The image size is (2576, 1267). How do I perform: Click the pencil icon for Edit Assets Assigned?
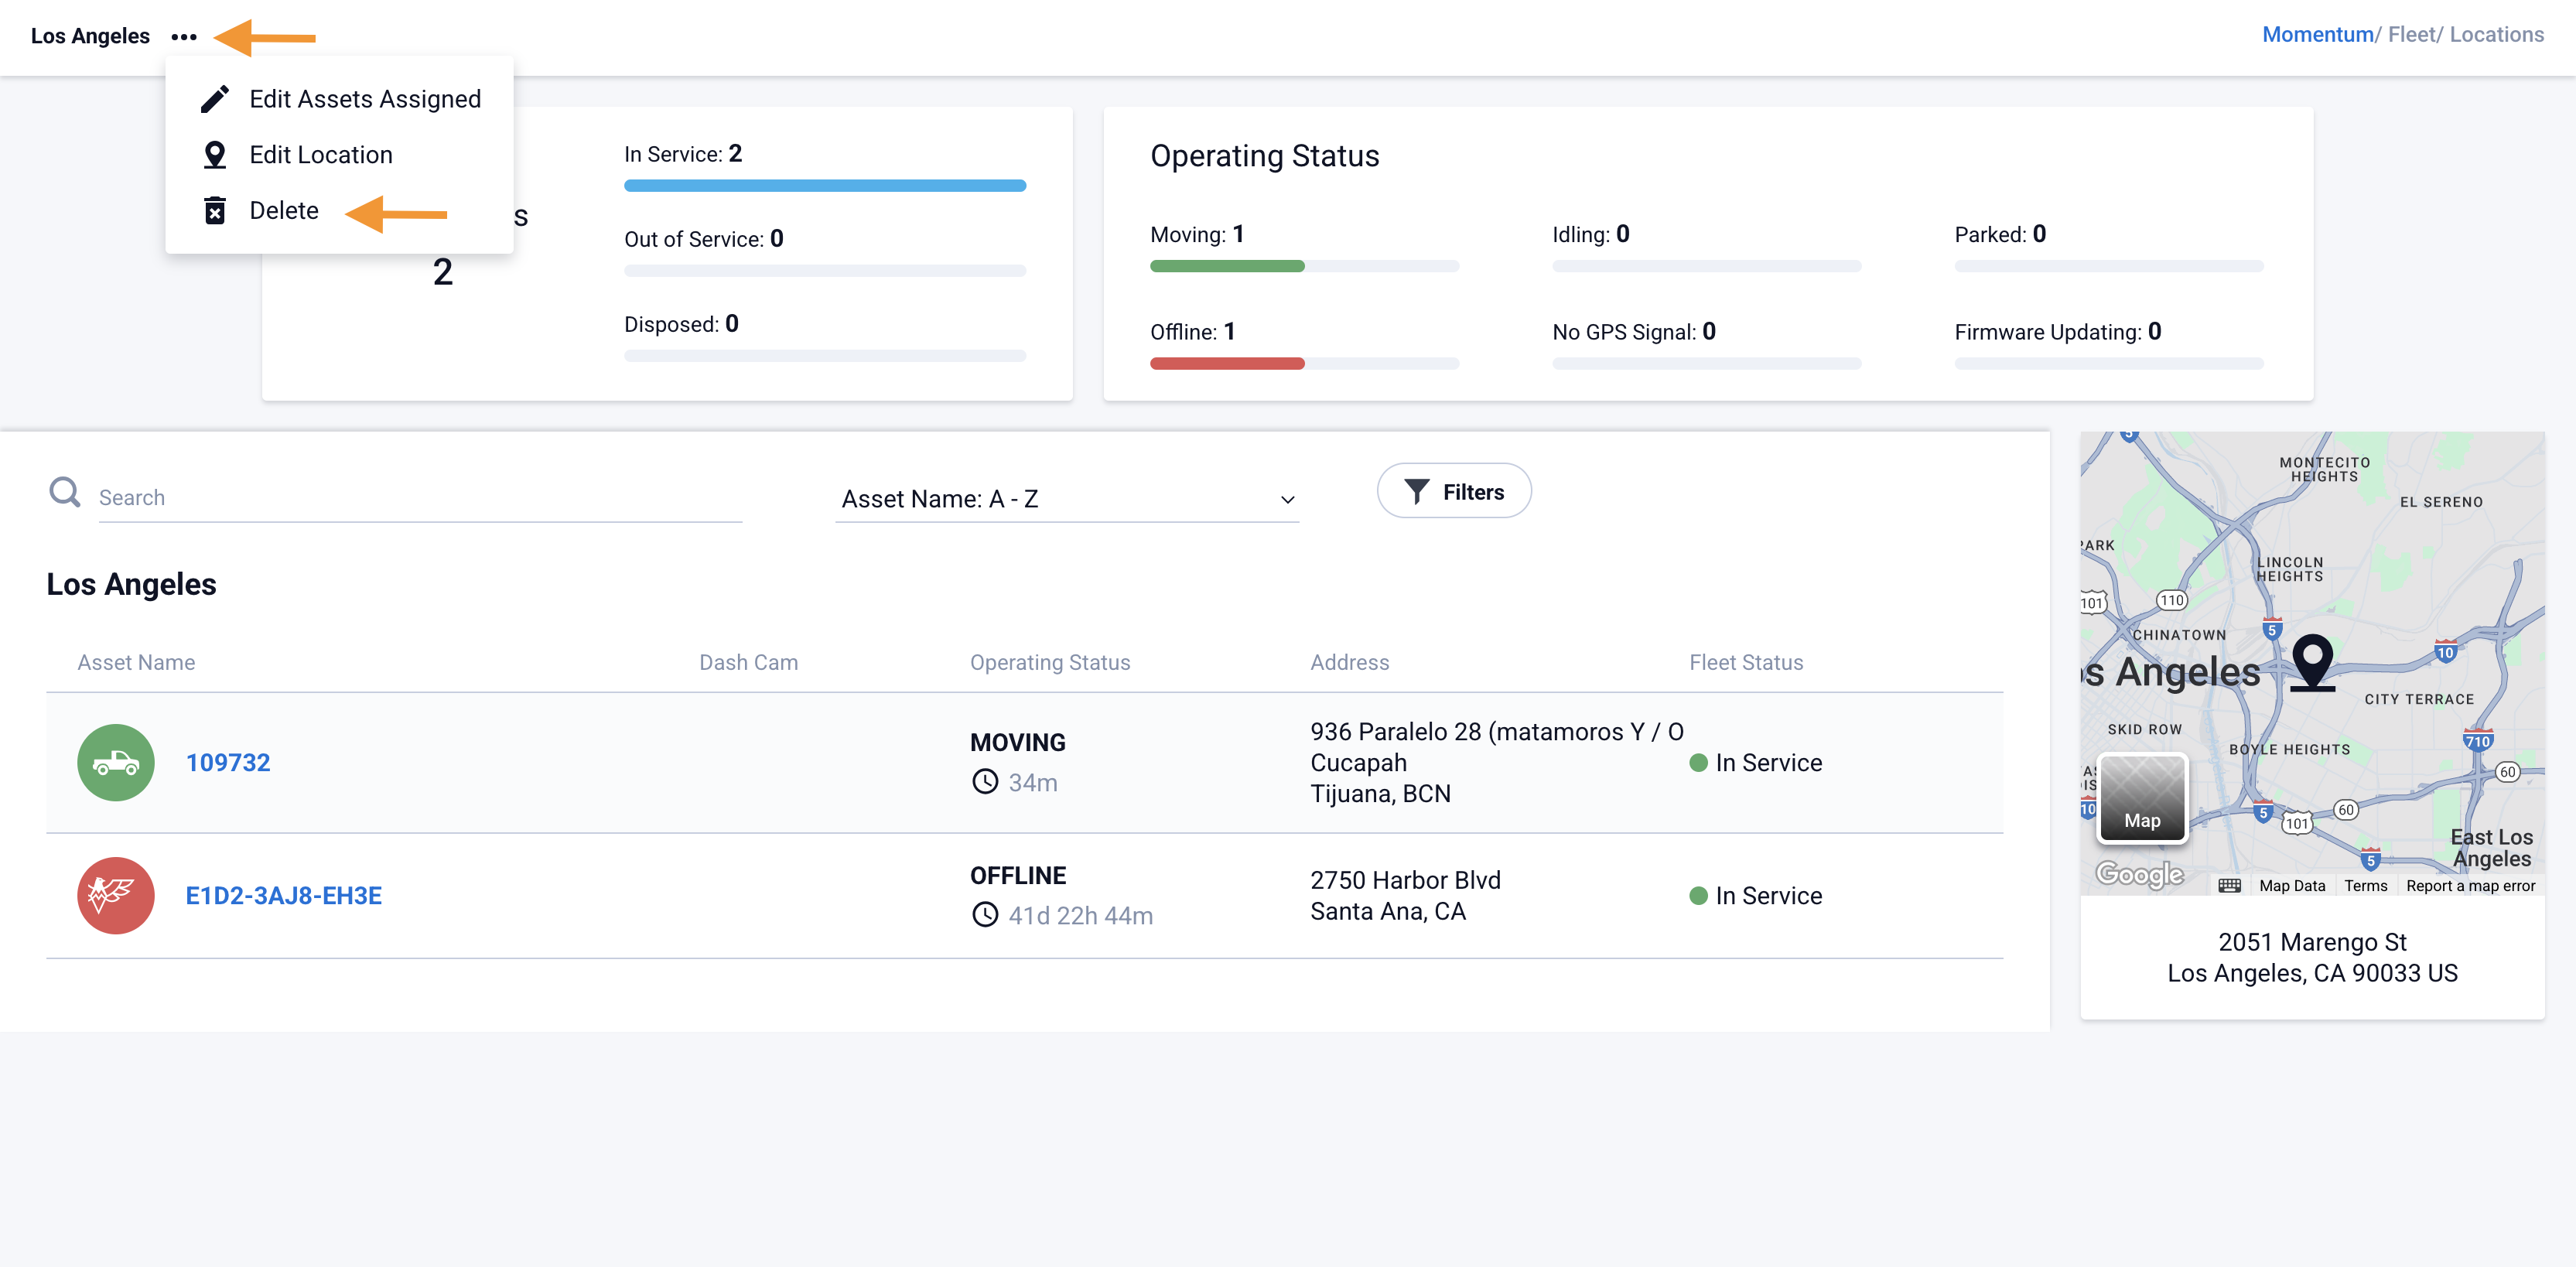click(x=214, y=99)
